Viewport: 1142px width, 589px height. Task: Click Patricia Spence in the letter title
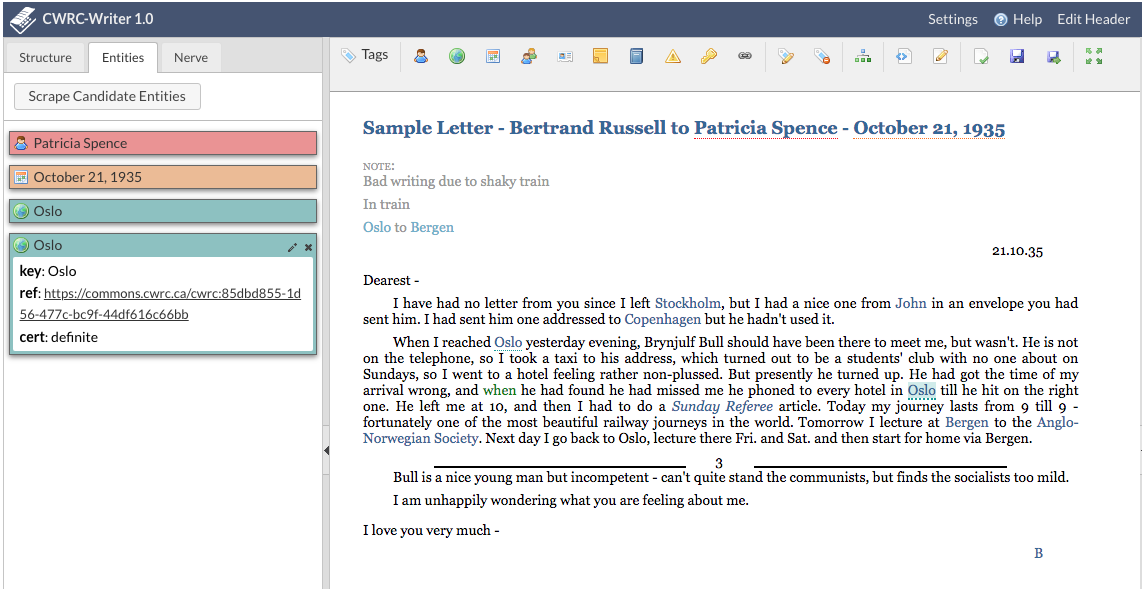pyautogui.click(x=765, y=128)
